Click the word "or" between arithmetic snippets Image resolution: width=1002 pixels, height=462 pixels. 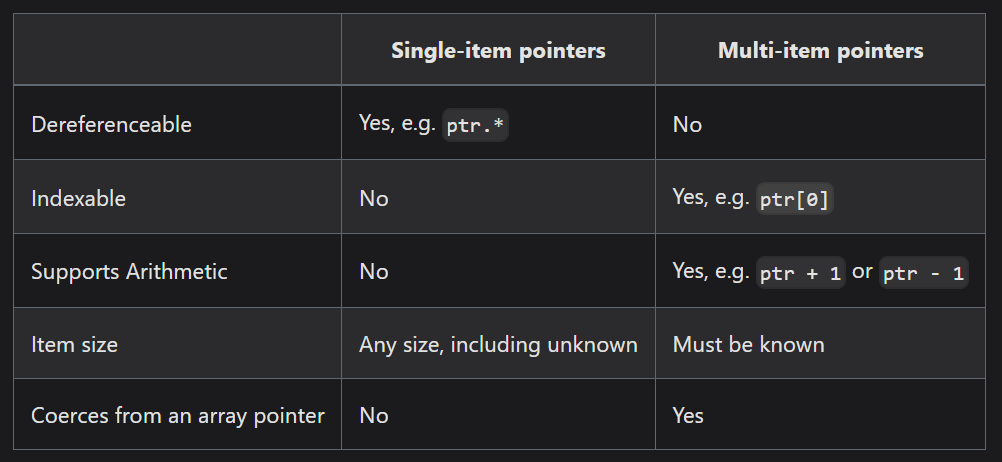(863, 271)
